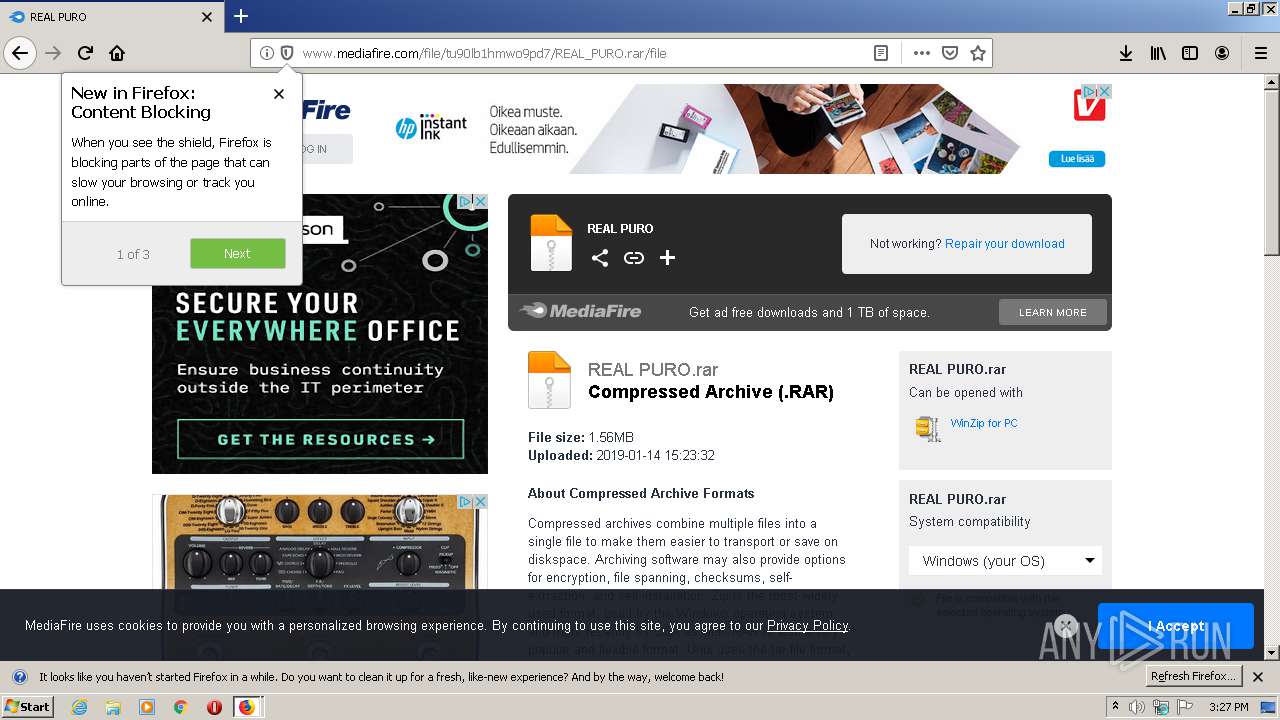This screenshot has height=720, width=1280.
Task: Open file explorer from taskbar
Action: [113, 707]
